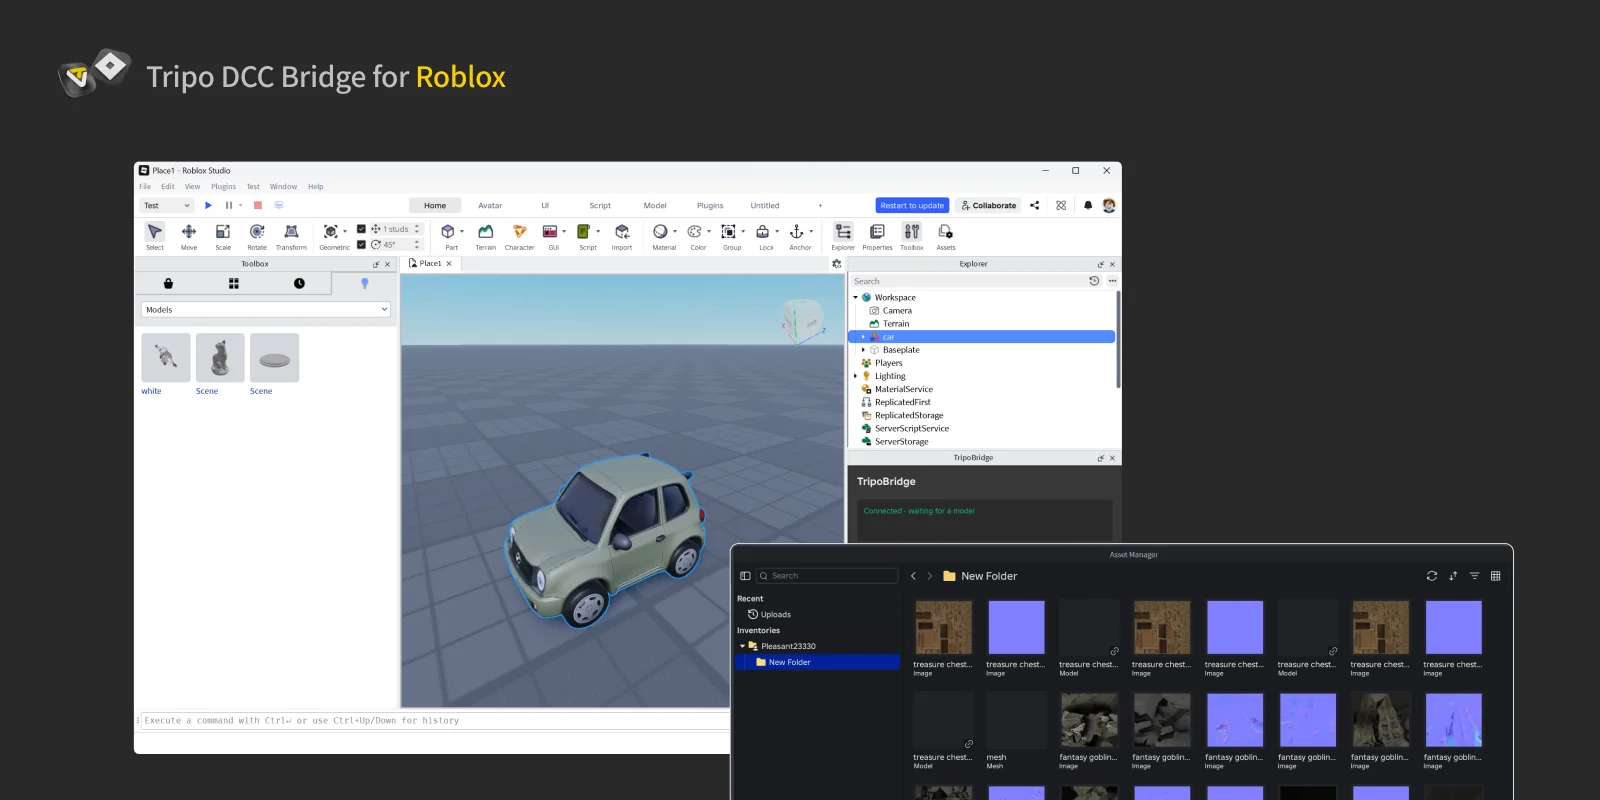This screenshot has width=1600, height=800.
Task: Toggle the rotate snap 45° checkbox
Action: 361,244
